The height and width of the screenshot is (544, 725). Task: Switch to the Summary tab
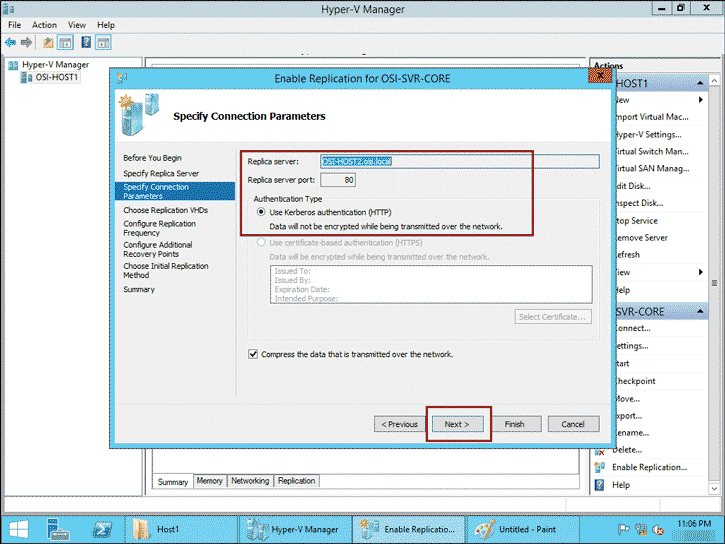[x=172, y=482]
